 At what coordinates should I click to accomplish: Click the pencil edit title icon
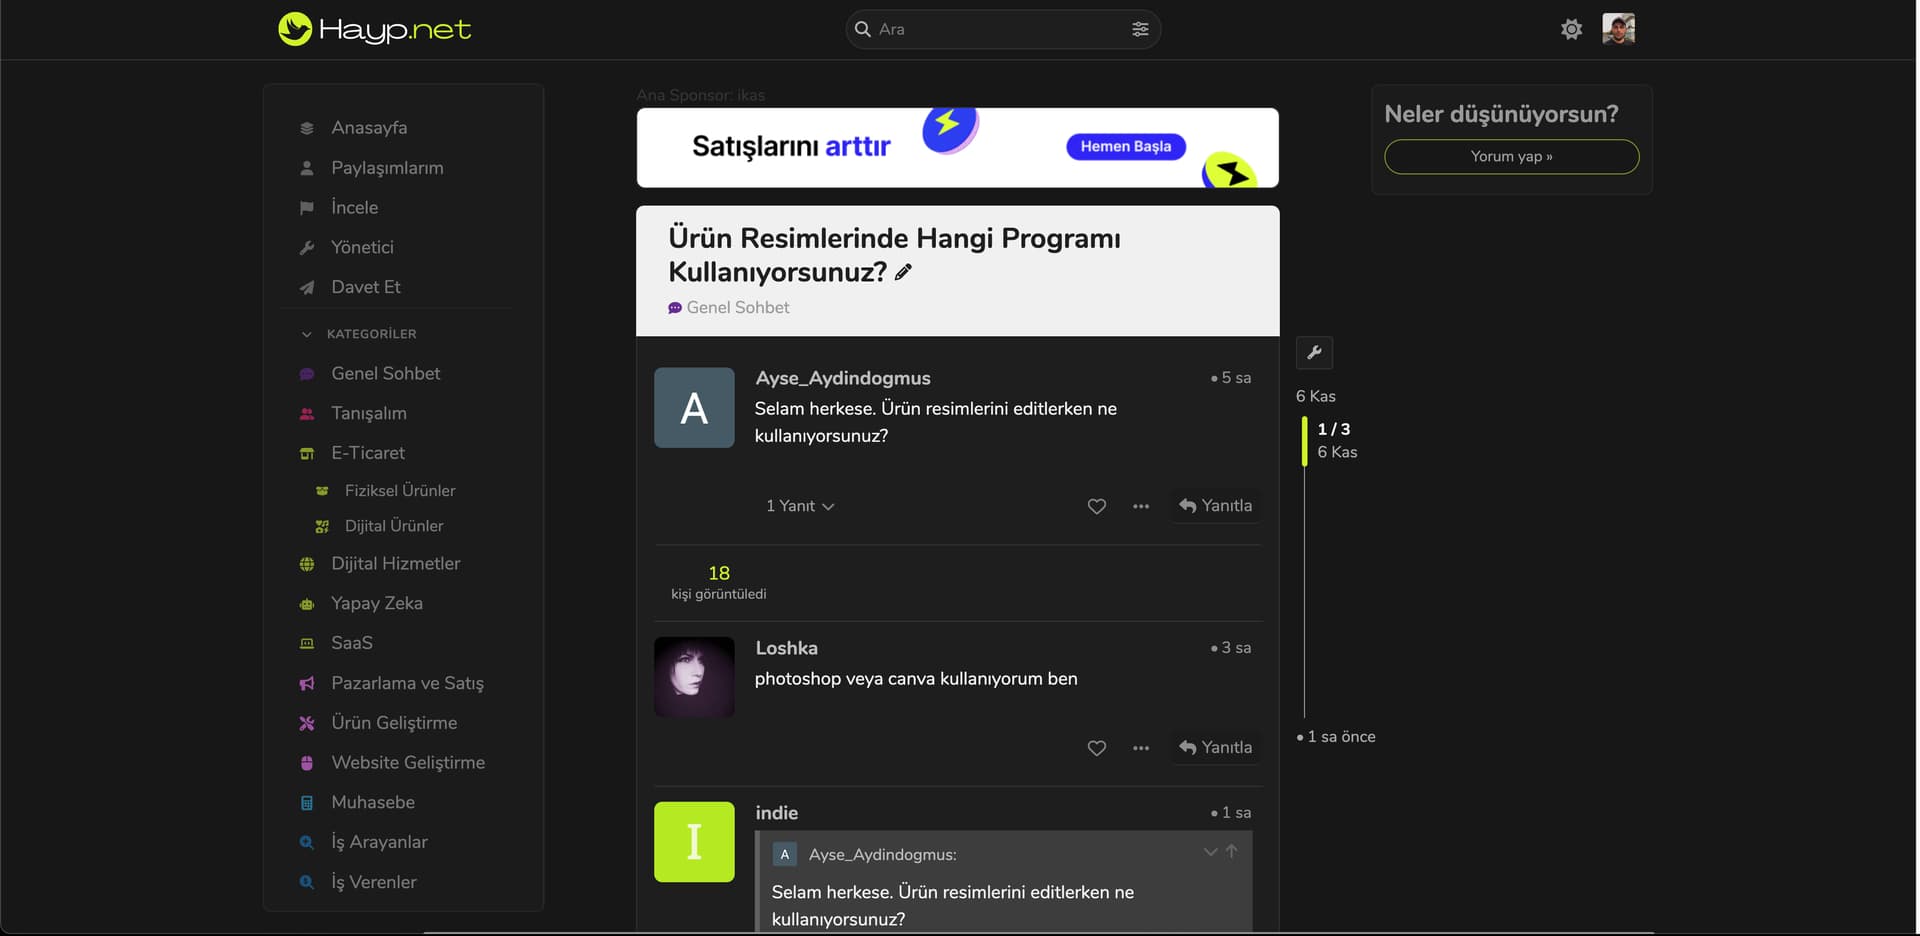(x=903, y=272)
